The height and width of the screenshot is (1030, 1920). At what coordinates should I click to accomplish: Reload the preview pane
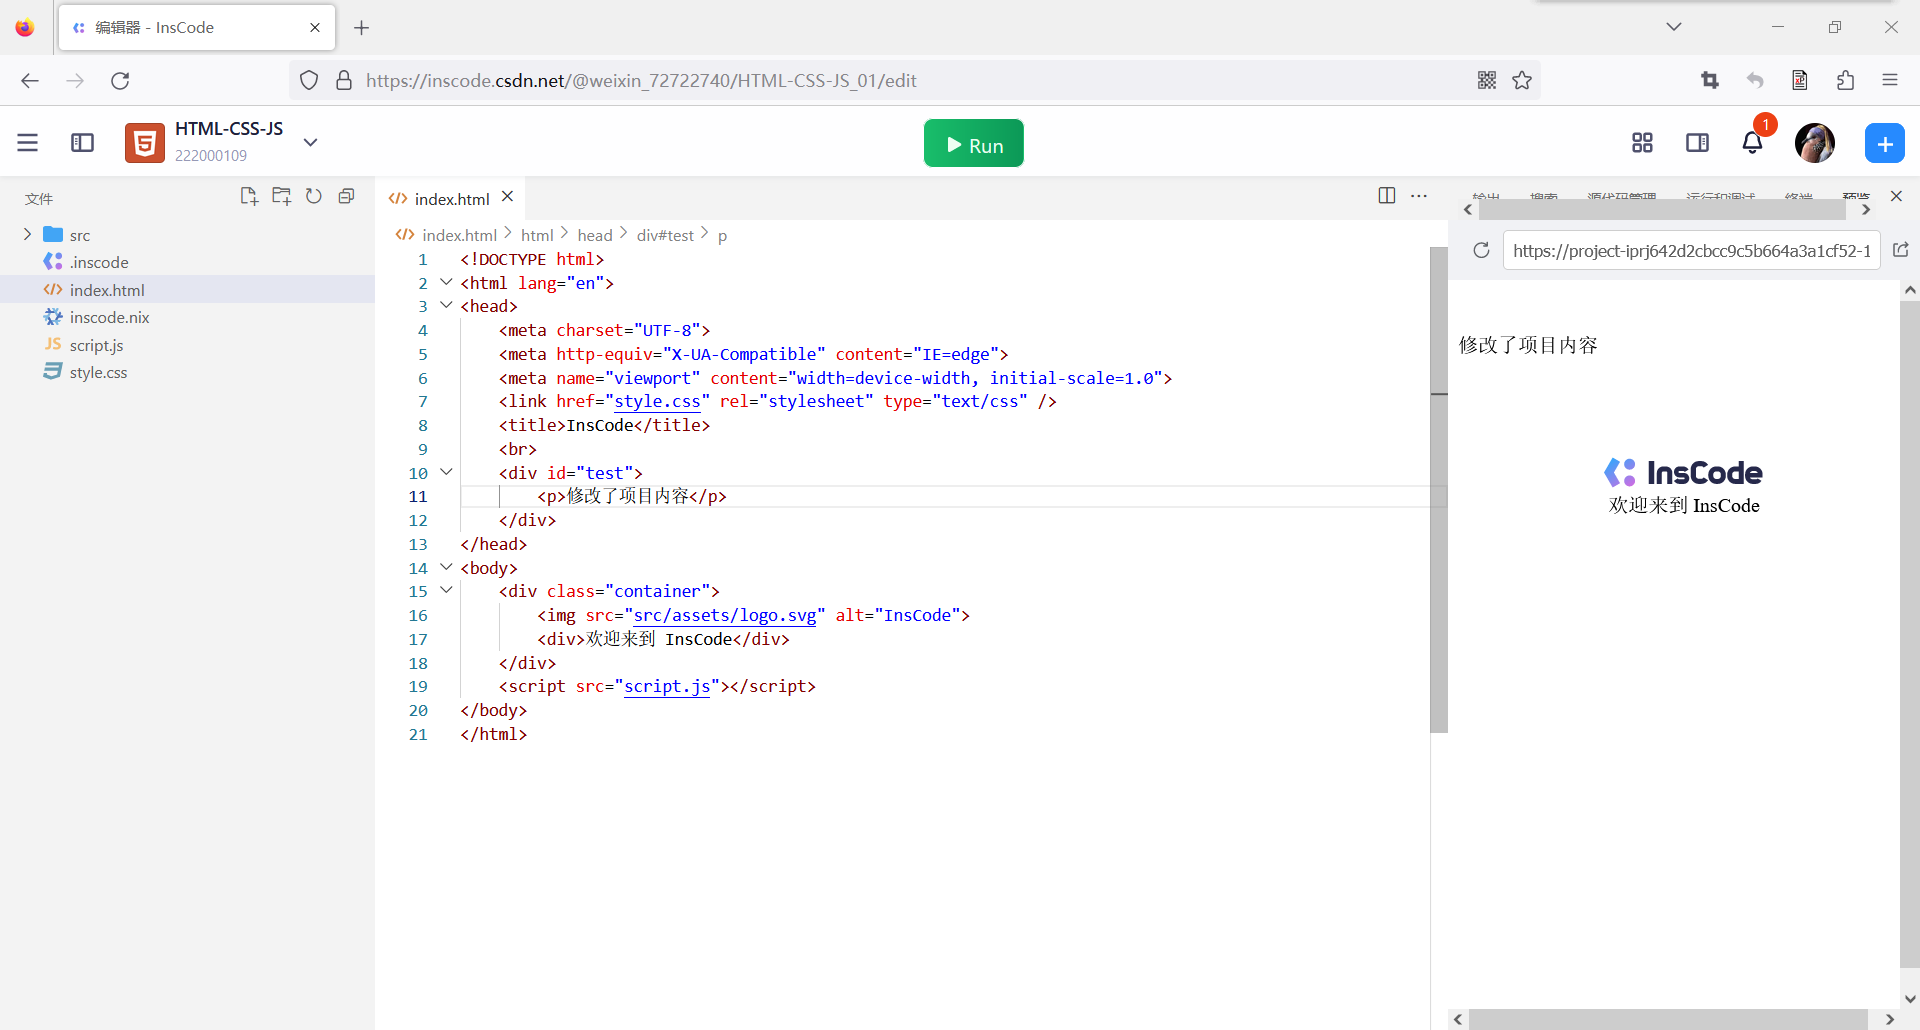tap(1481, 250)
